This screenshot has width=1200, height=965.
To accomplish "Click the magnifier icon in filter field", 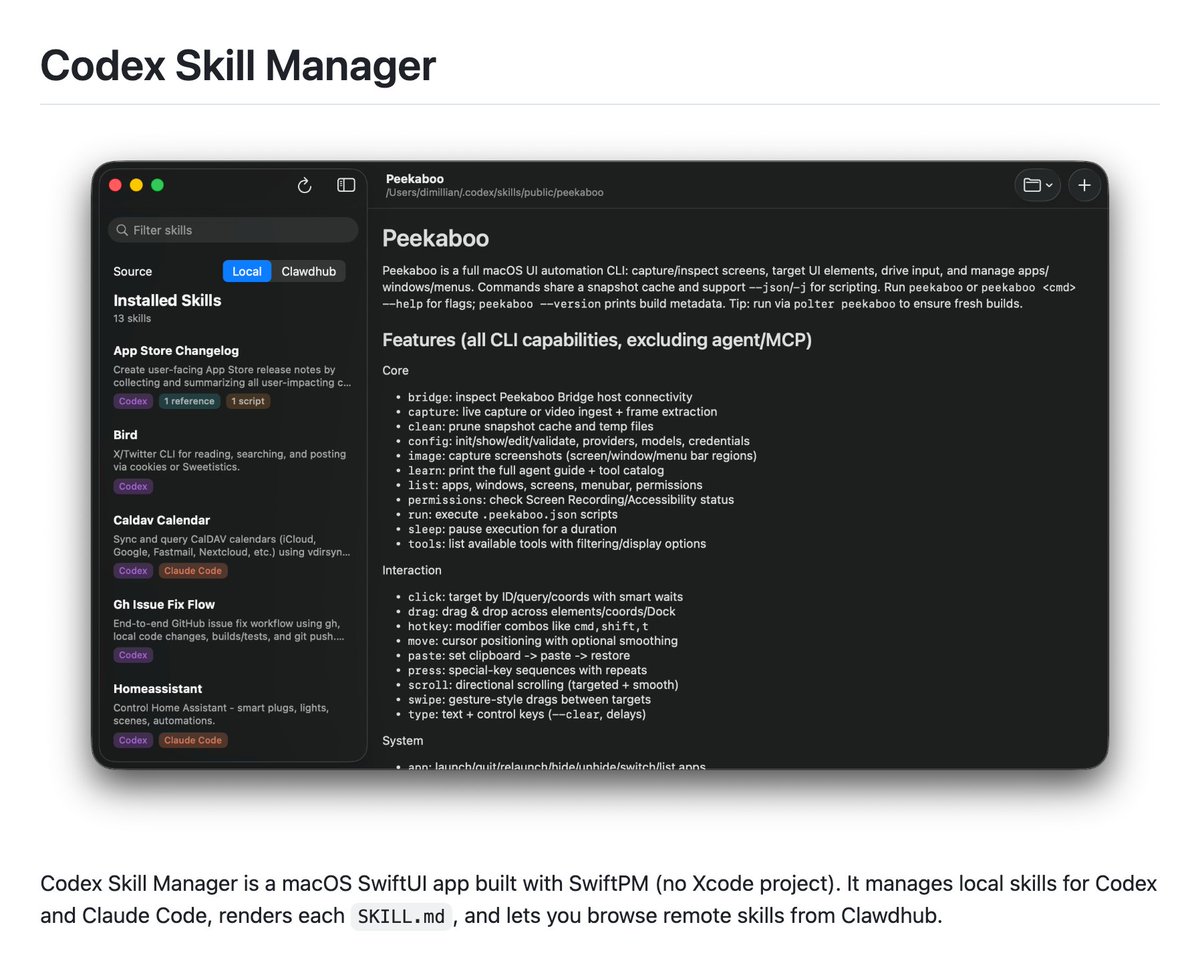I will click(x=122, y=230).
